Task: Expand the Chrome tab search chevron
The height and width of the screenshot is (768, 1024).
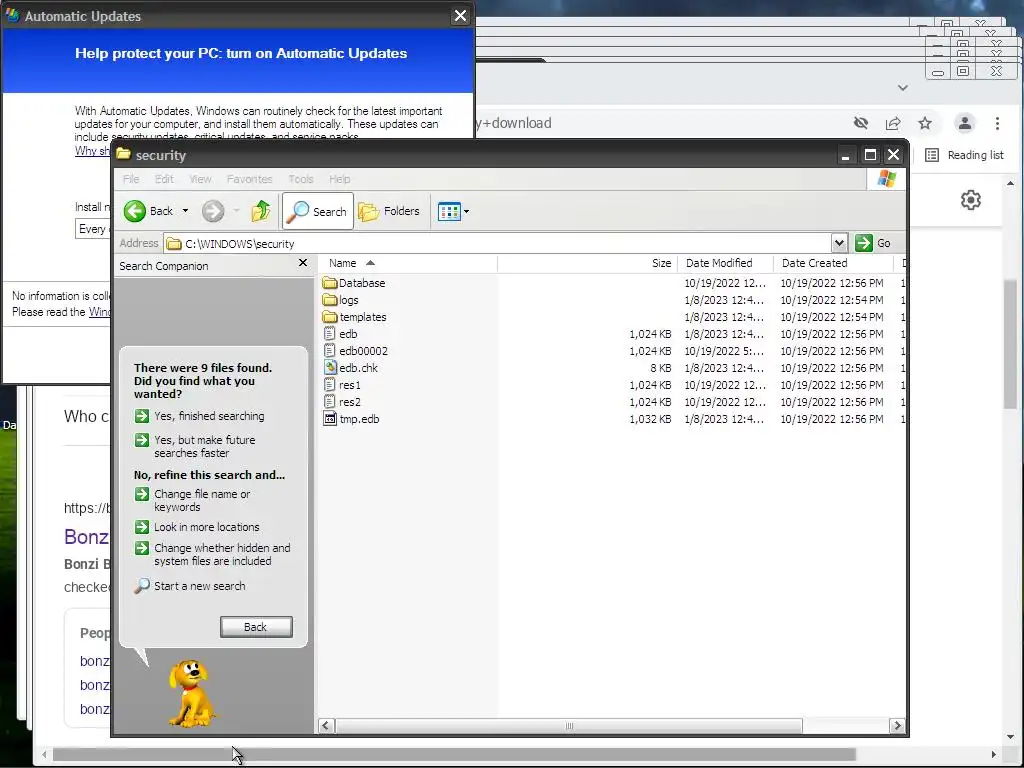Action: 903,88
